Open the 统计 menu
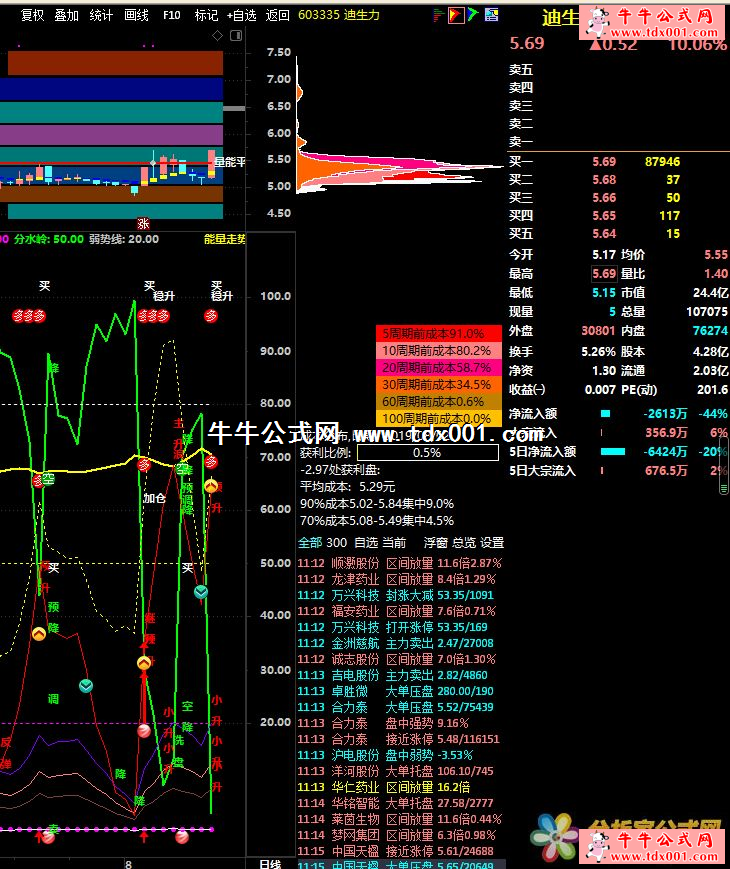Image resolution: width=730 pixels, height=869 pixels. pyautogui.click(x=101, y=15)
